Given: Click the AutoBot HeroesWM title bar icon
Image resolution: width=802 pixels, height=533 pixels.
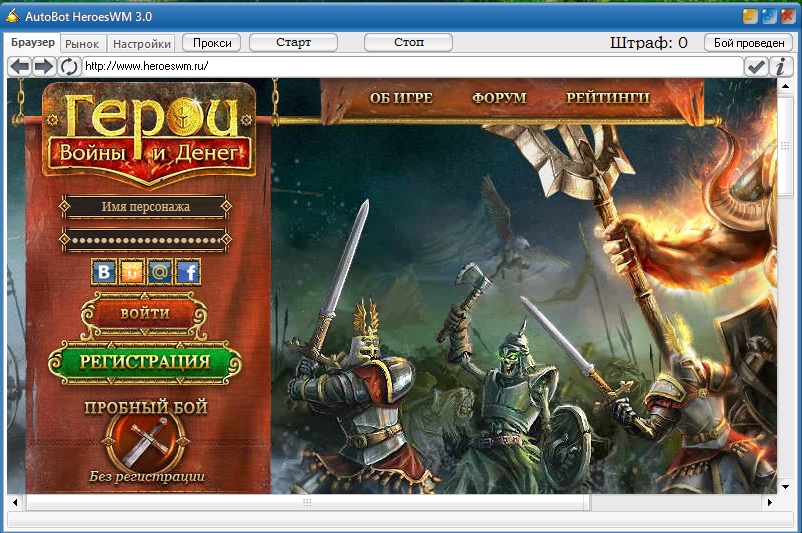Looking at the screenshot, I should point(13,16).
